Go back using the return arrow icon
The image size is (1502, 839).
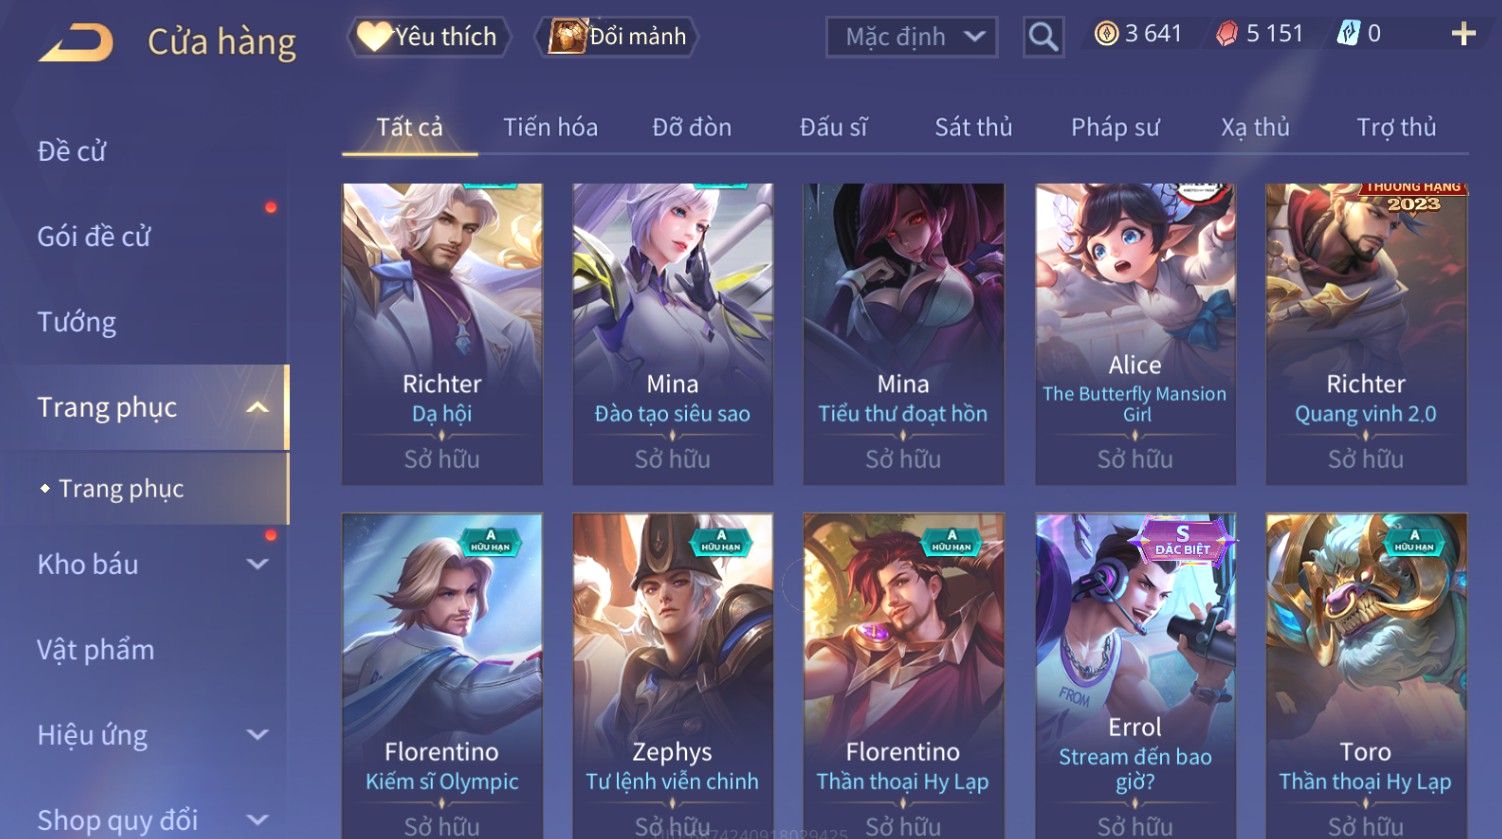pyautogui.click(x=75, y=43)
